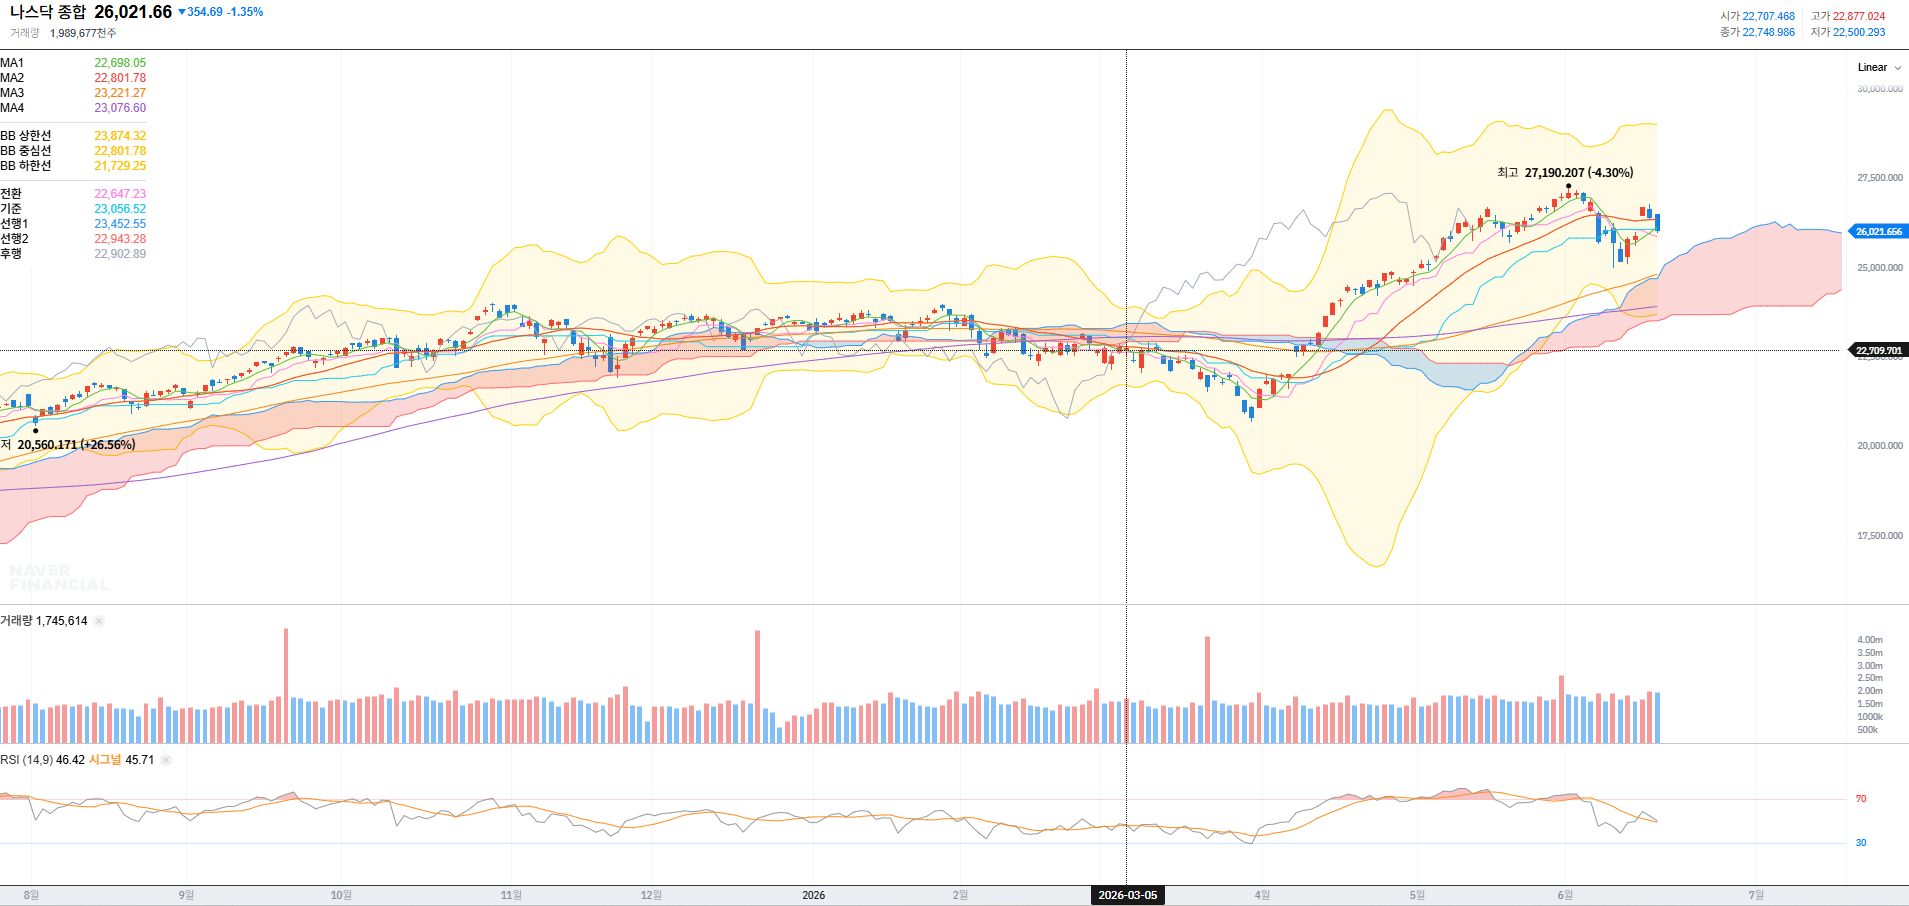Click the RSI 70 level label
Viewport: 1909px width, 906px height.
(x=1861, y=799)
